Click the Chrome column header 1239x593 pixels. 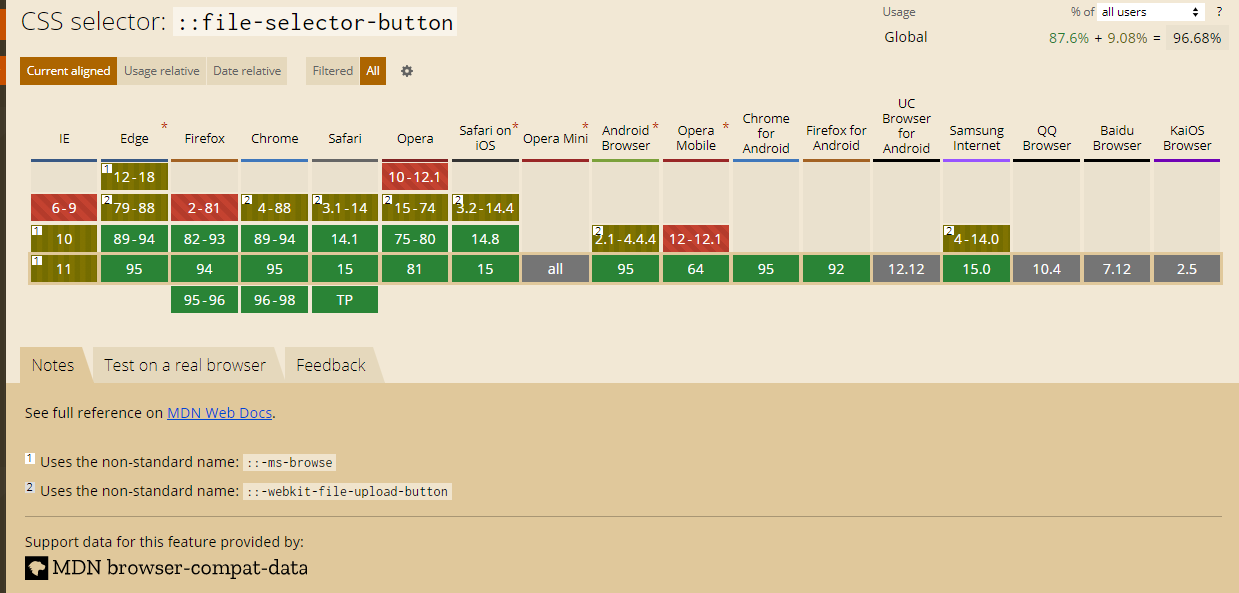tap(275, 139)
